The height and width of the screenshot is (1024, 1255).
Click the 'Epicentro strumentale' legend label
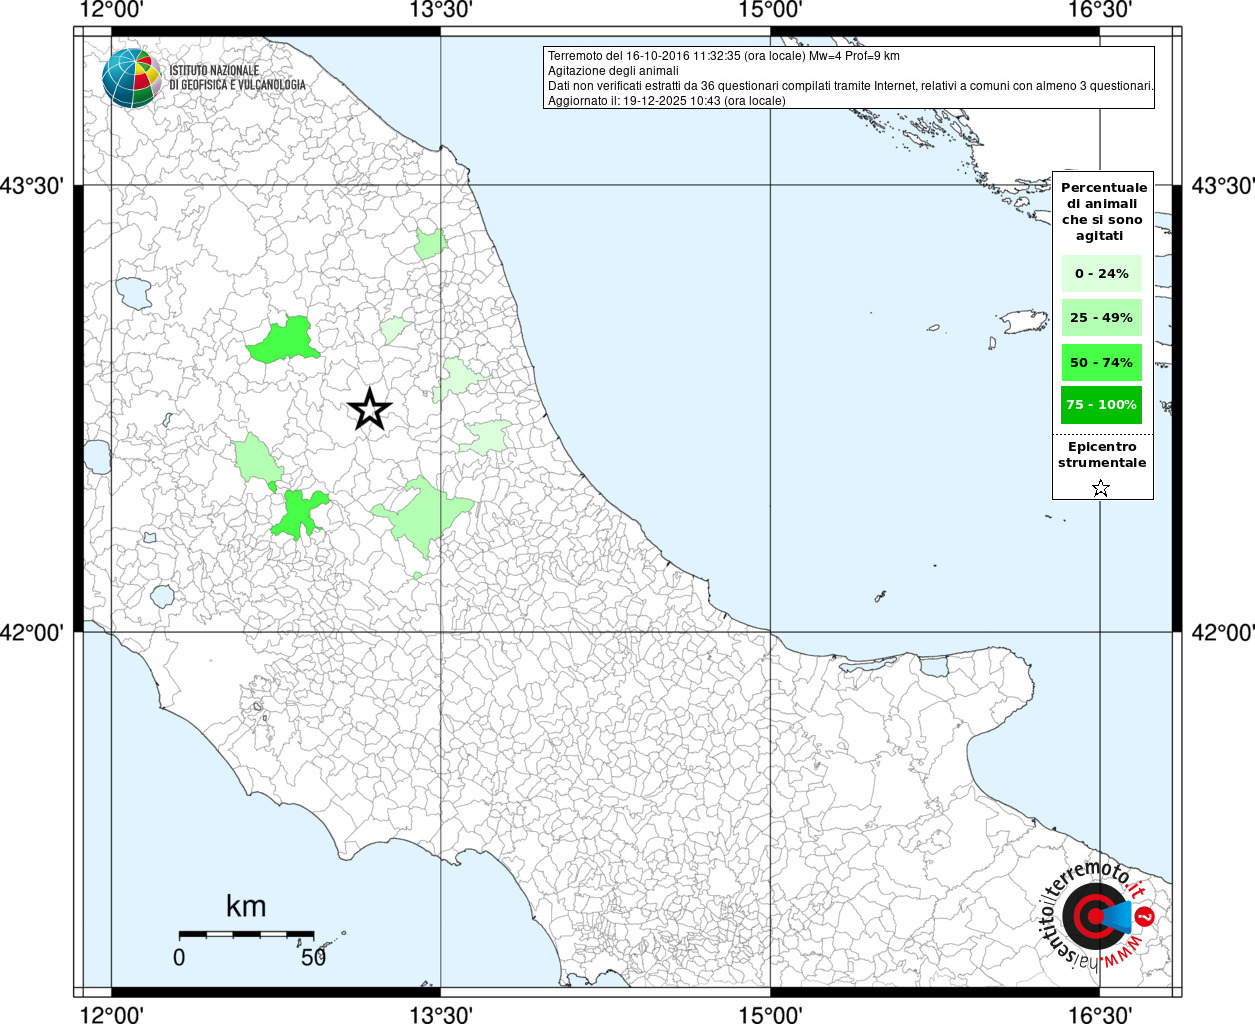coord(1102,455)
